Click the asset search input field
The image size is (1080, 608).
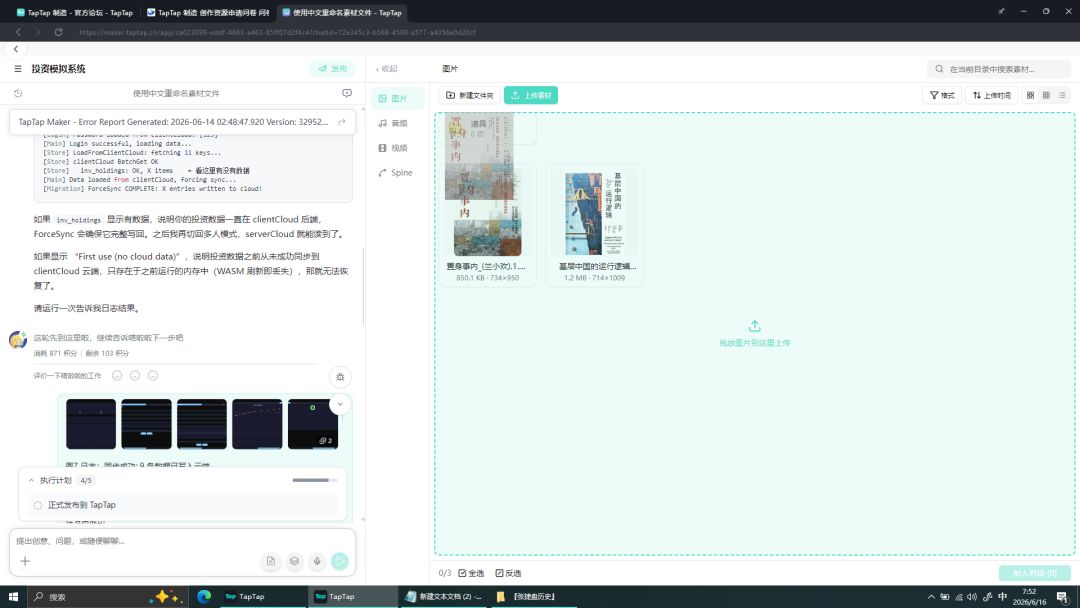(x=999, y=69)
